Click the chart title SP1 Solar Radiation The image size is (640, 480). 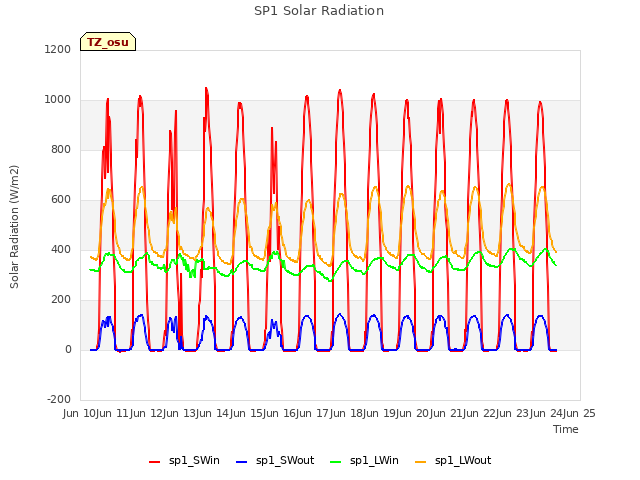(319, 11)
